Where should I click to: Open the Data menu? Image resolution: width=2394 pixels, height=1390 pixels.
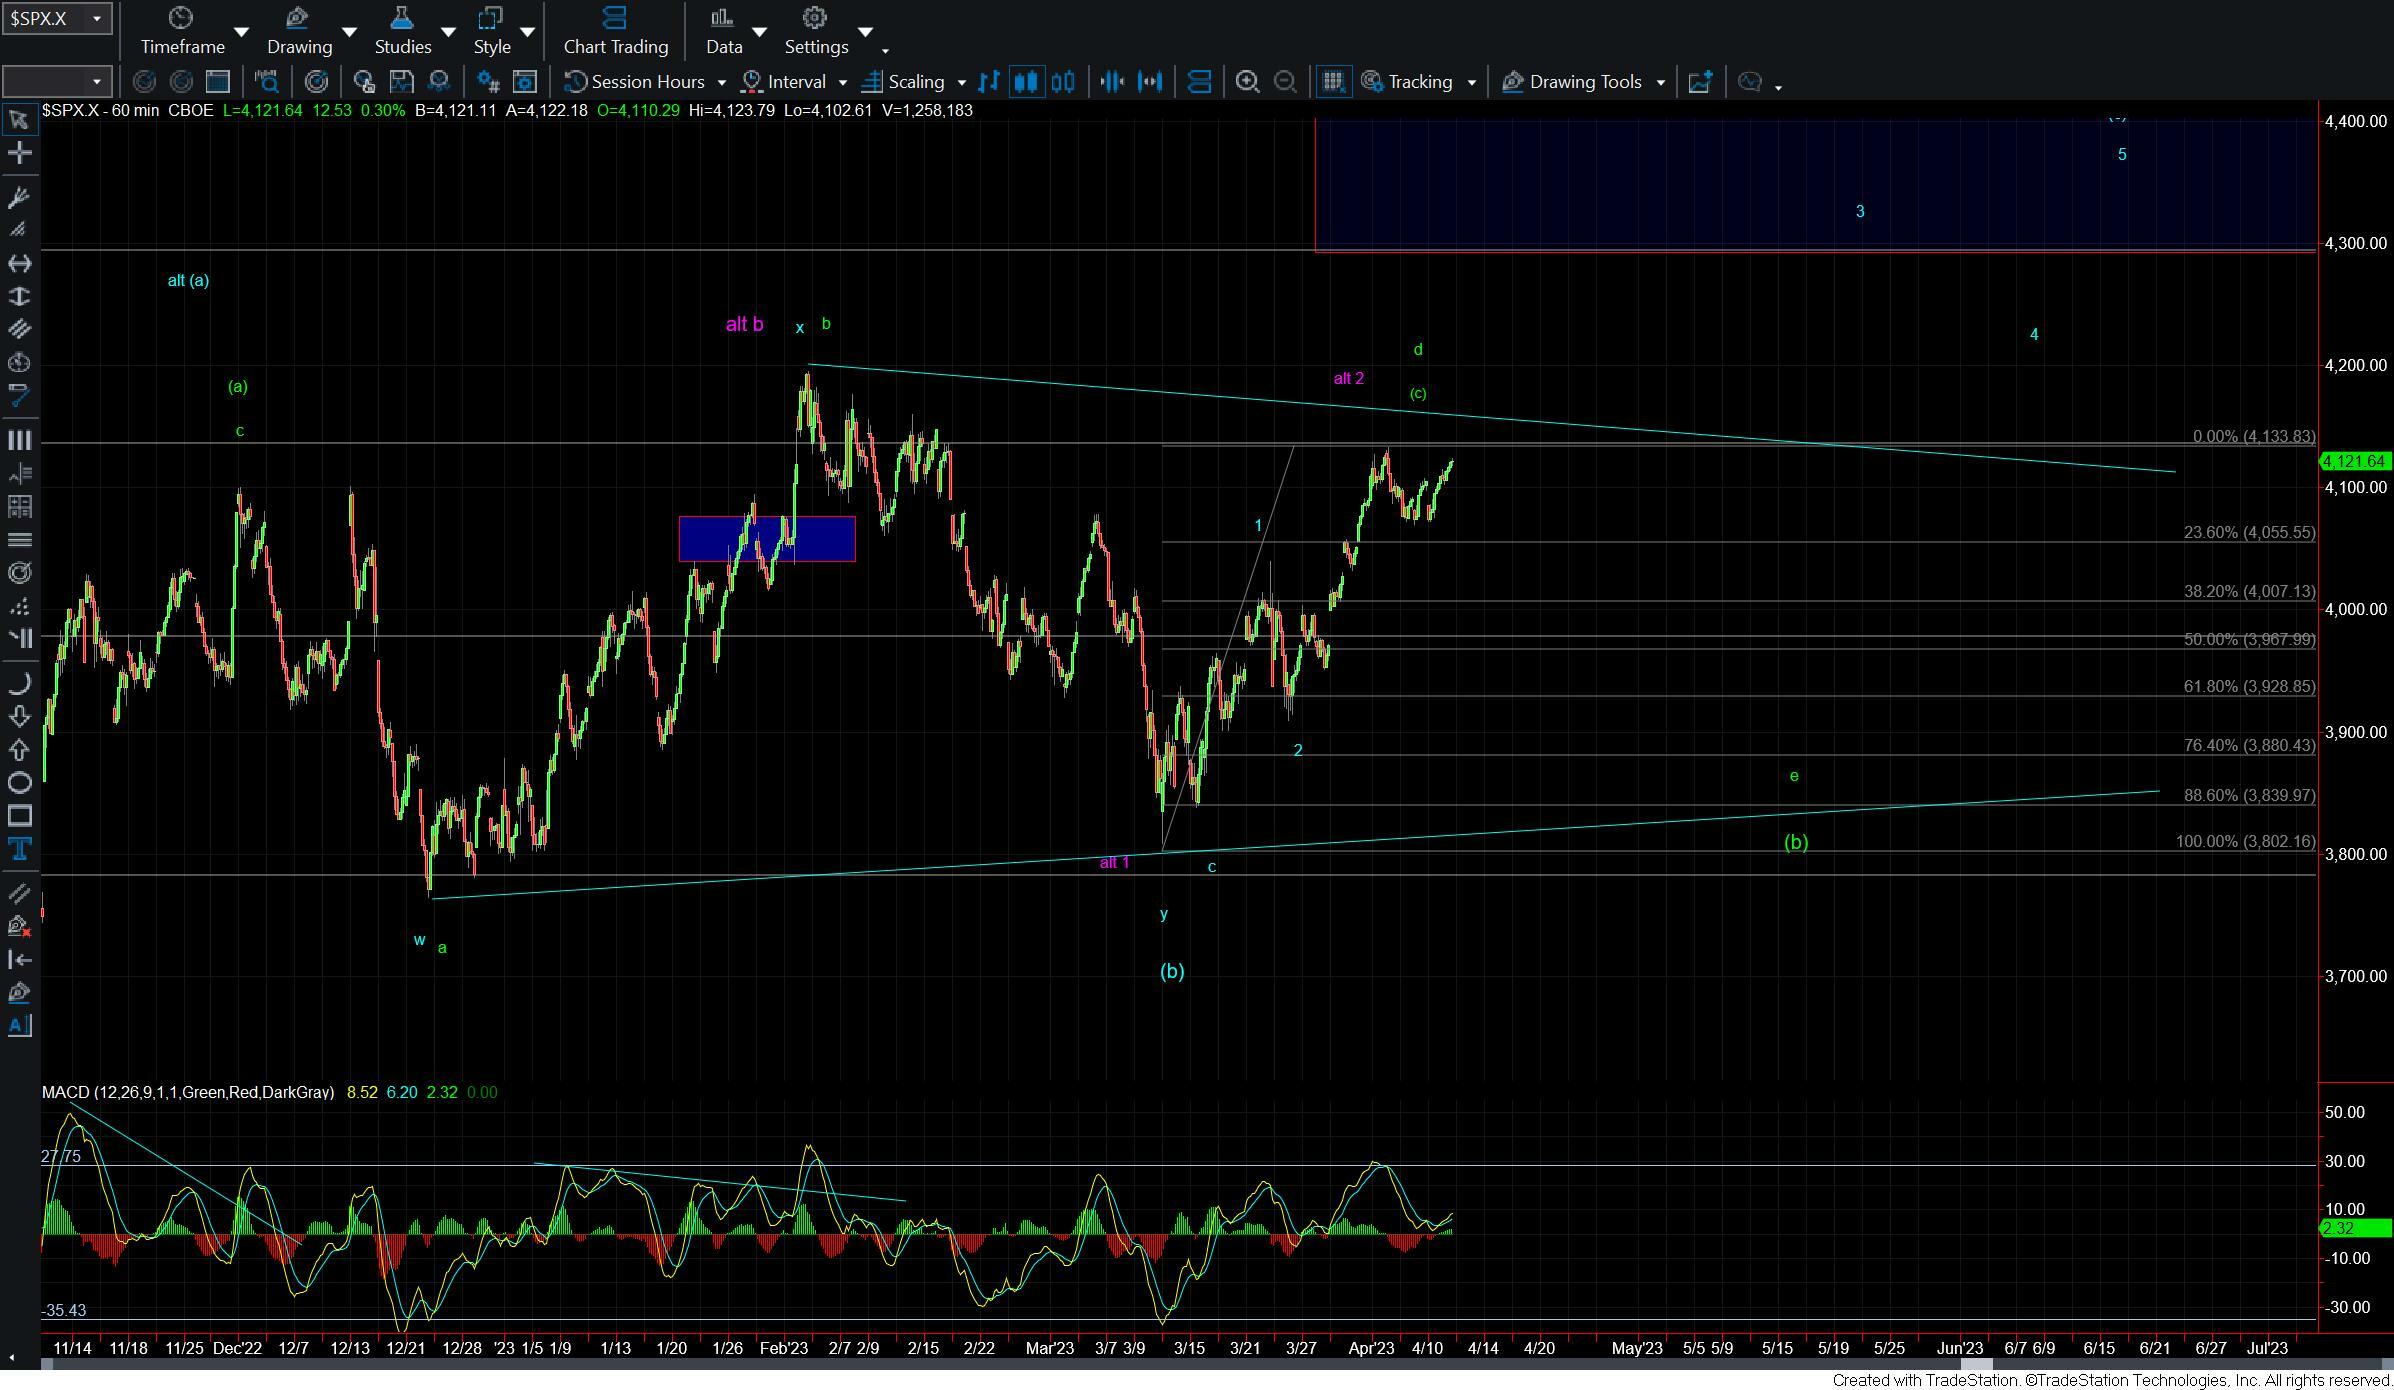click(723, 31)
